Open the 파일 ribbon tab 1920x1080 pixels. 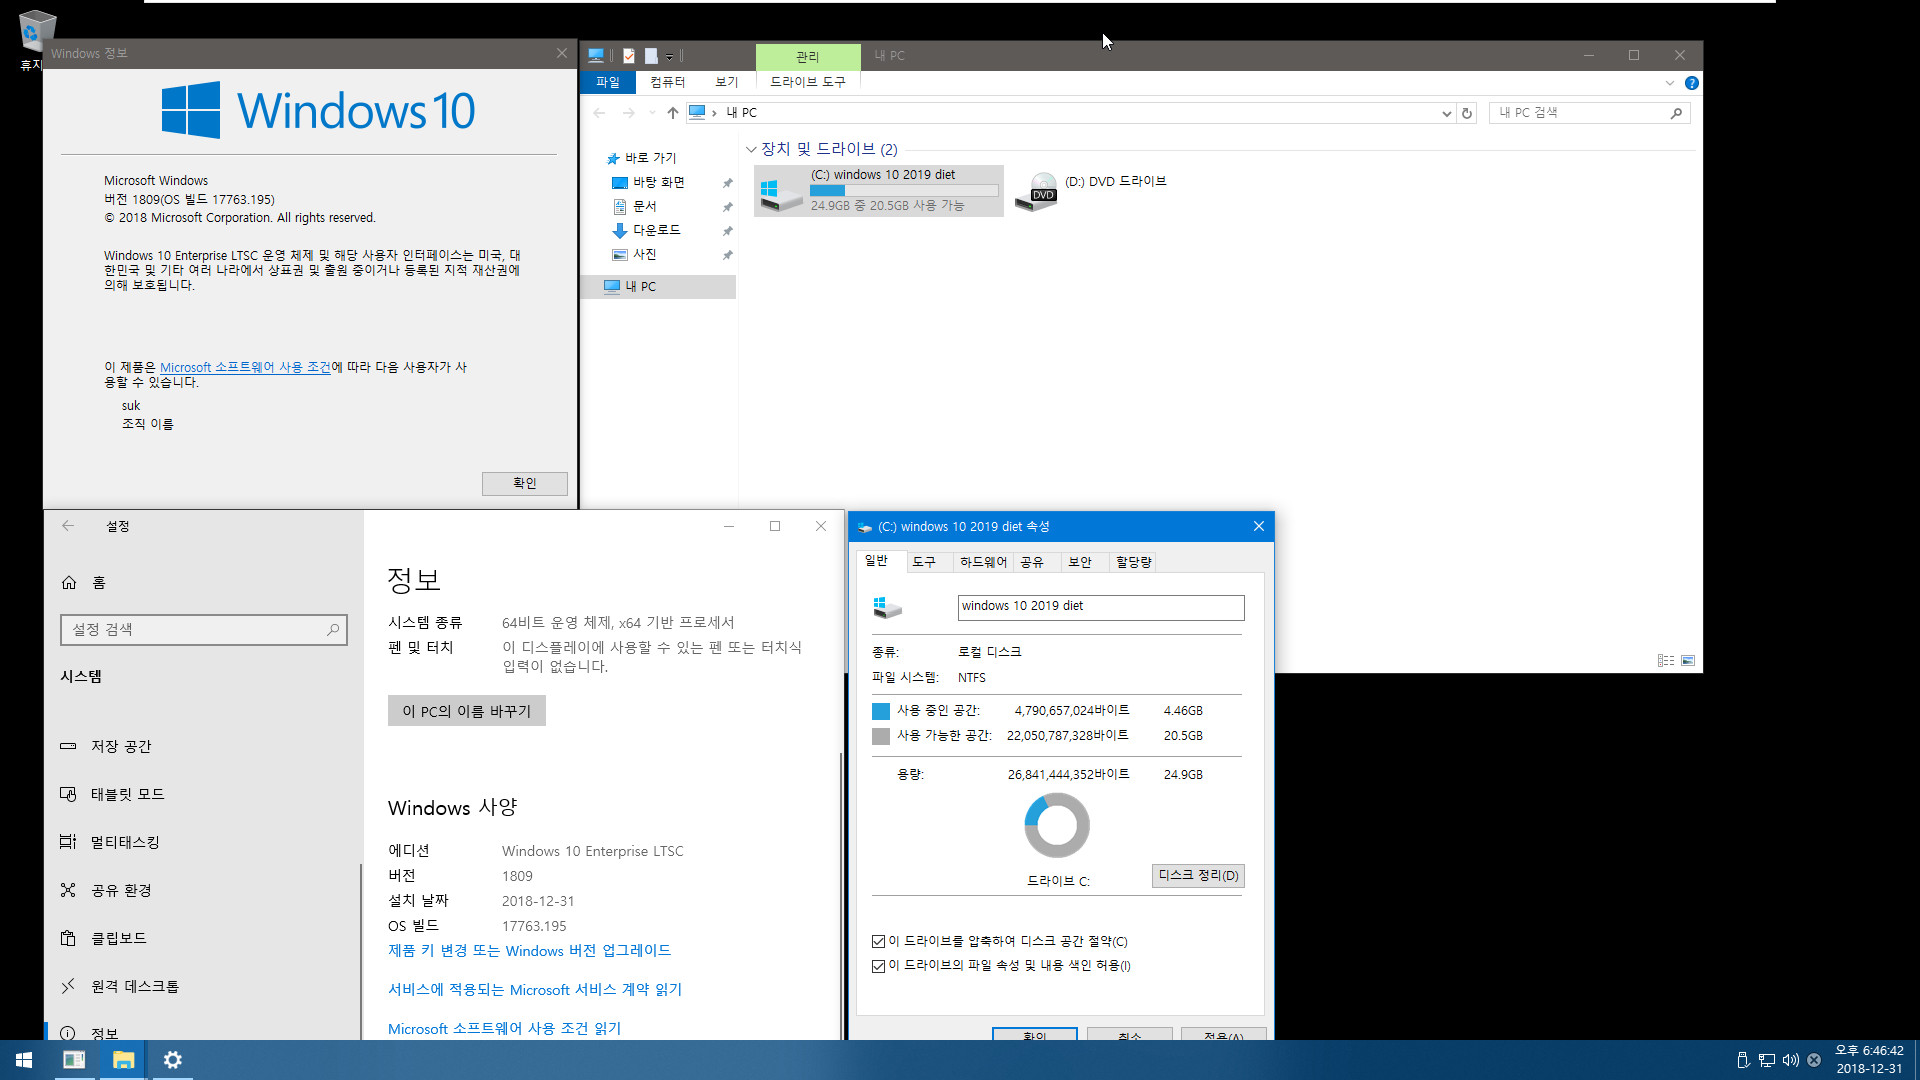608,82
